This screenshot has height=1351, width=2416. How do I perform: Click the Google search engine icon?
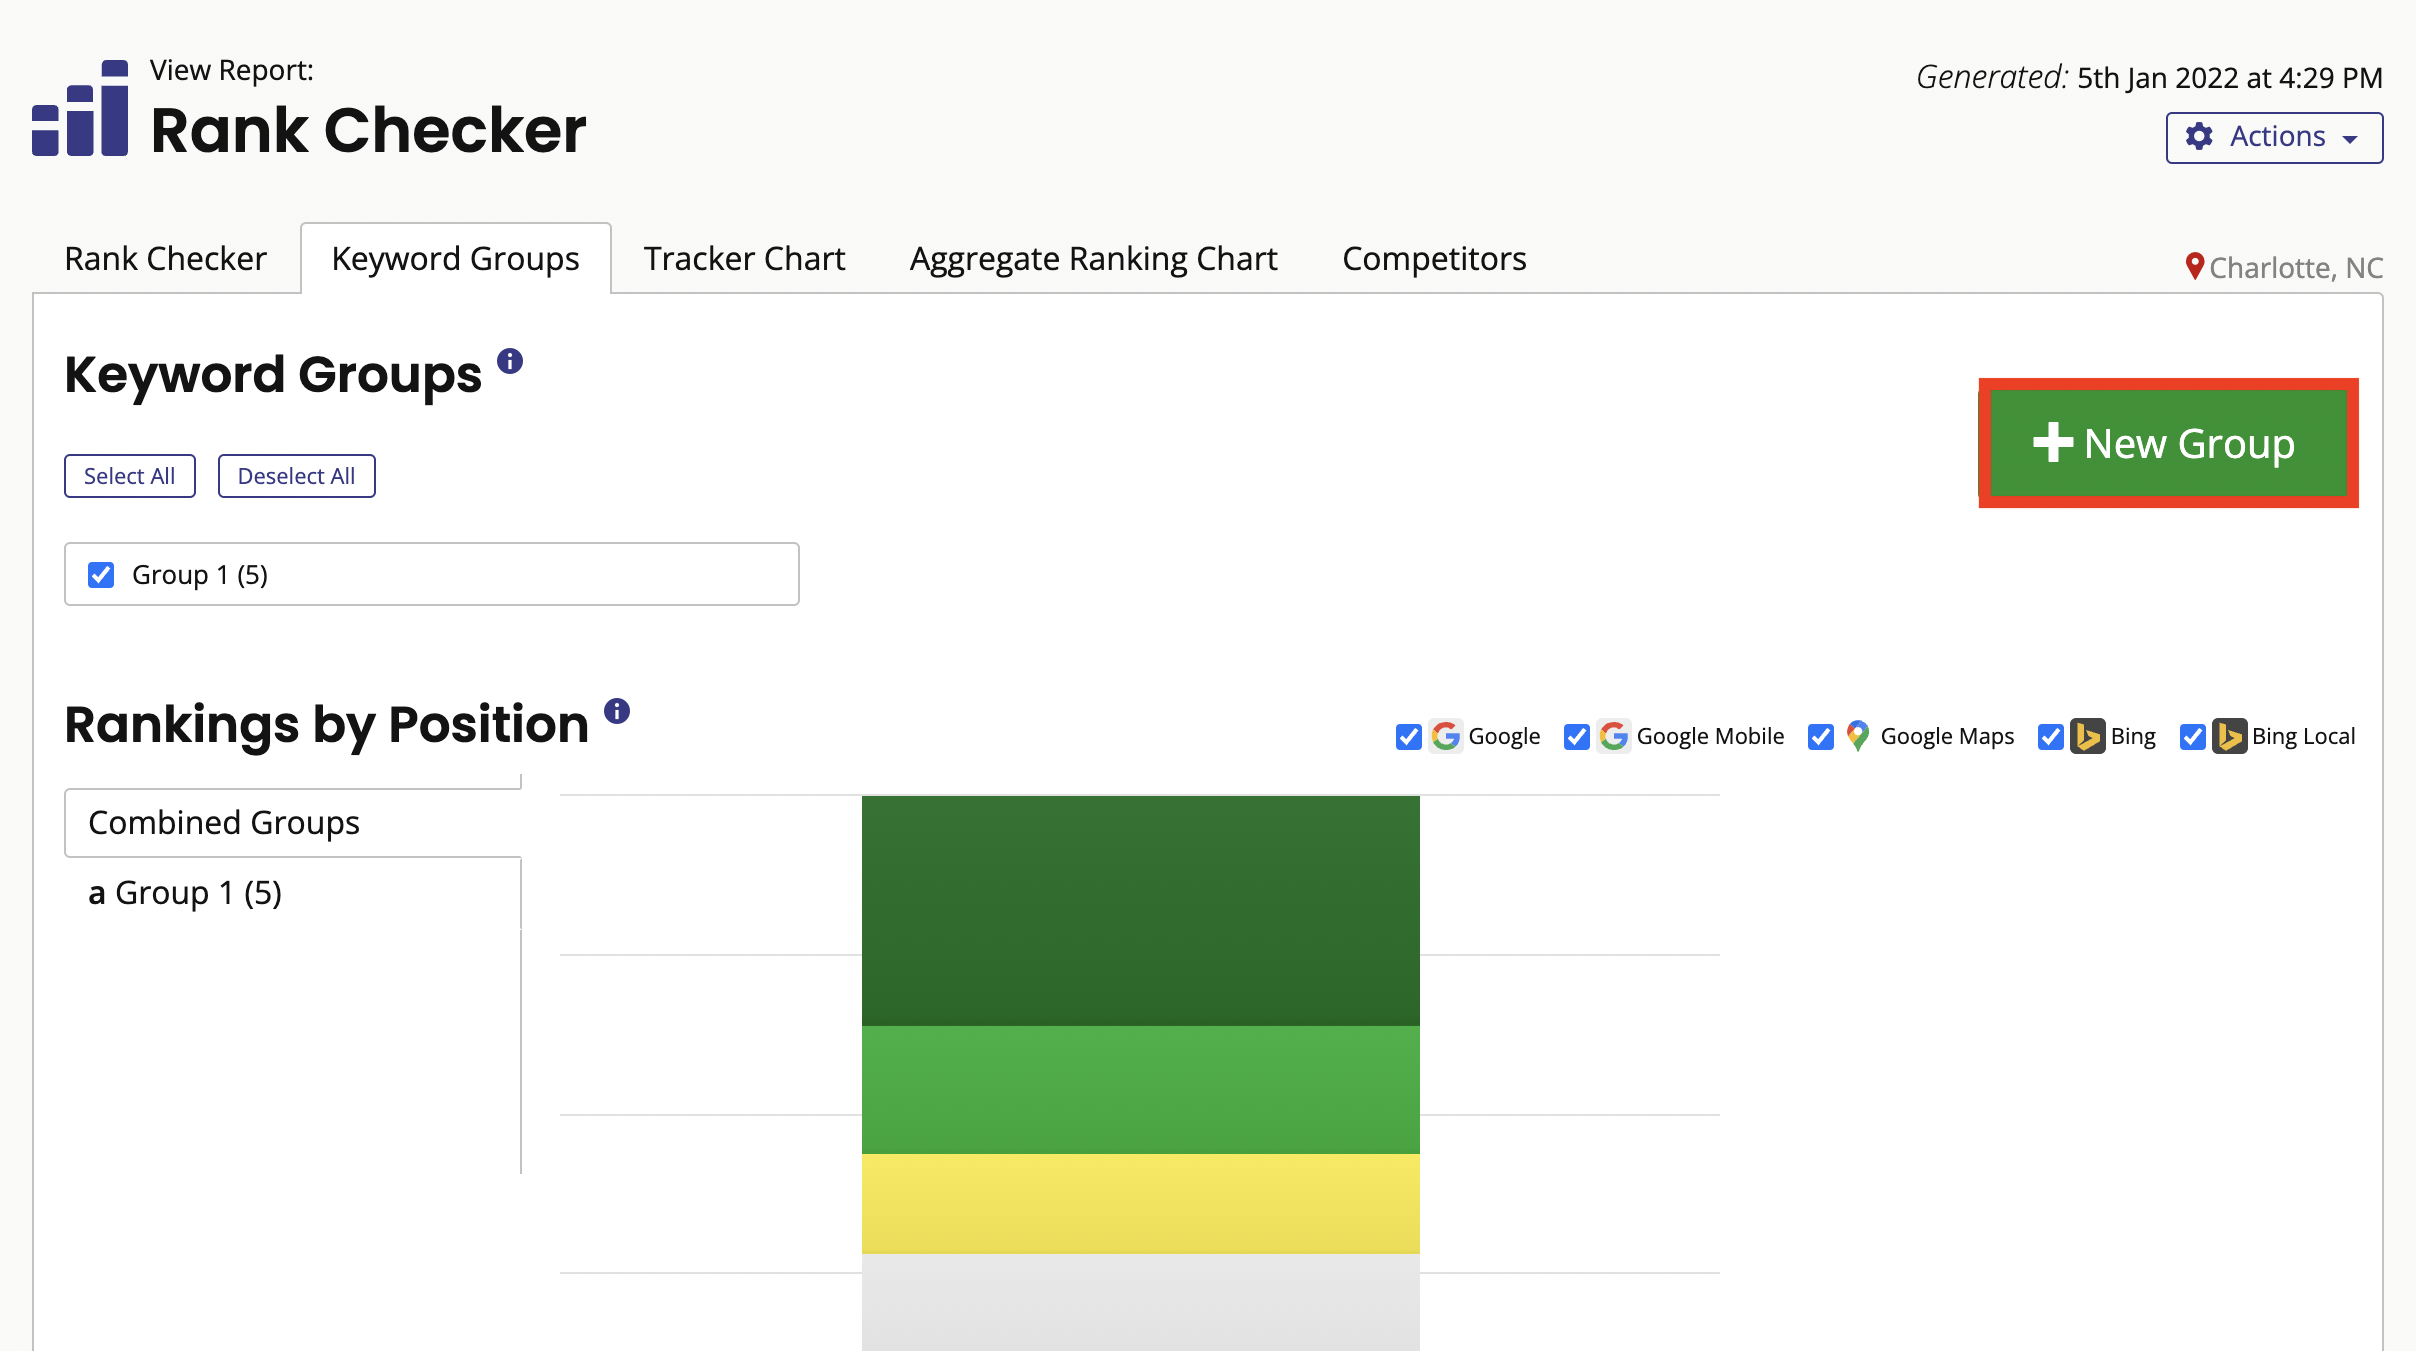point(1446,736)
